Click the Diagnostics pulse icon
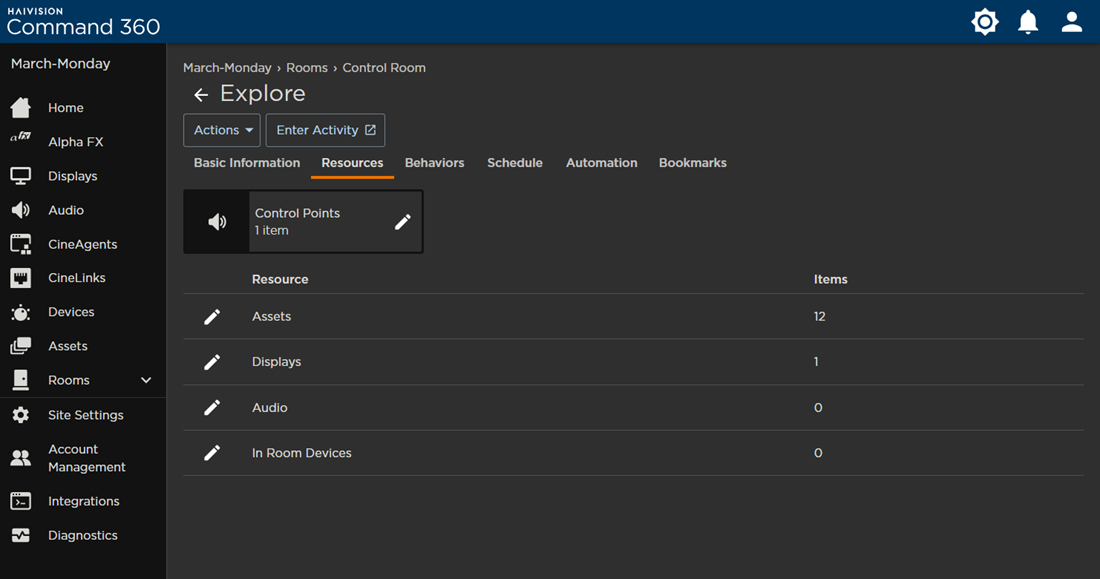Viewport: 1100px width, 579px height. click(x=20, y=535)
